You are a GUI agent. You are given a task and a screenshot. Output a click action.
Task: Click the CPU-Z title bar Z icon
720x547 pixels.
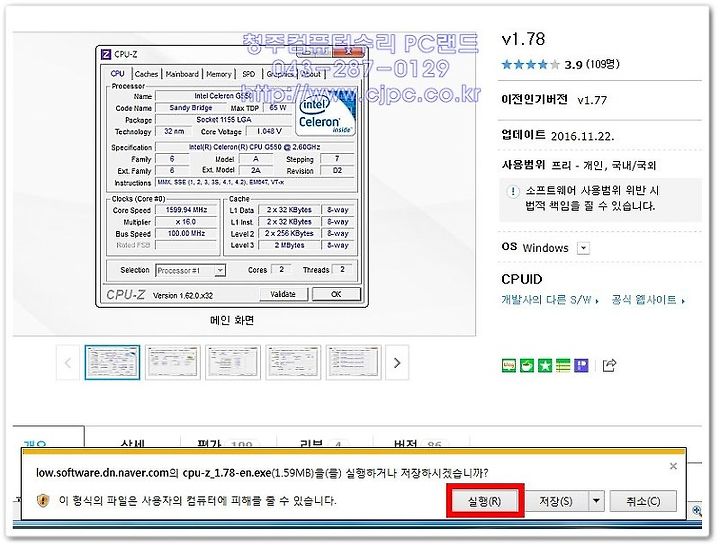(106, 54)
